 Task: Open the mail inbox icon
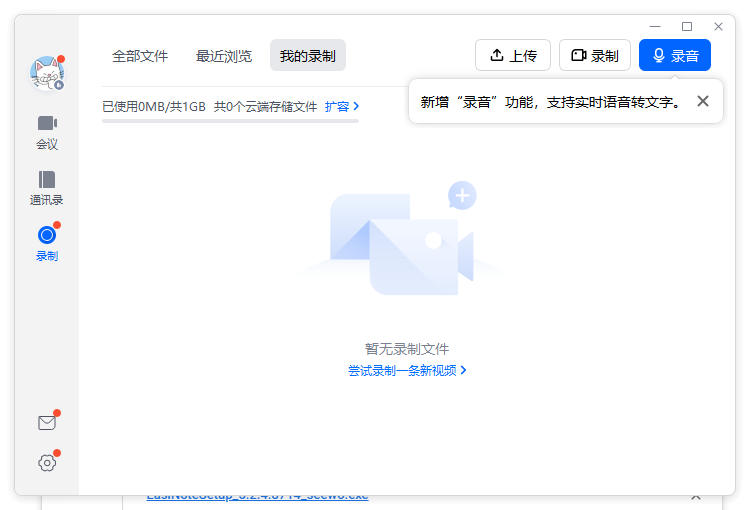pos(47,423)
